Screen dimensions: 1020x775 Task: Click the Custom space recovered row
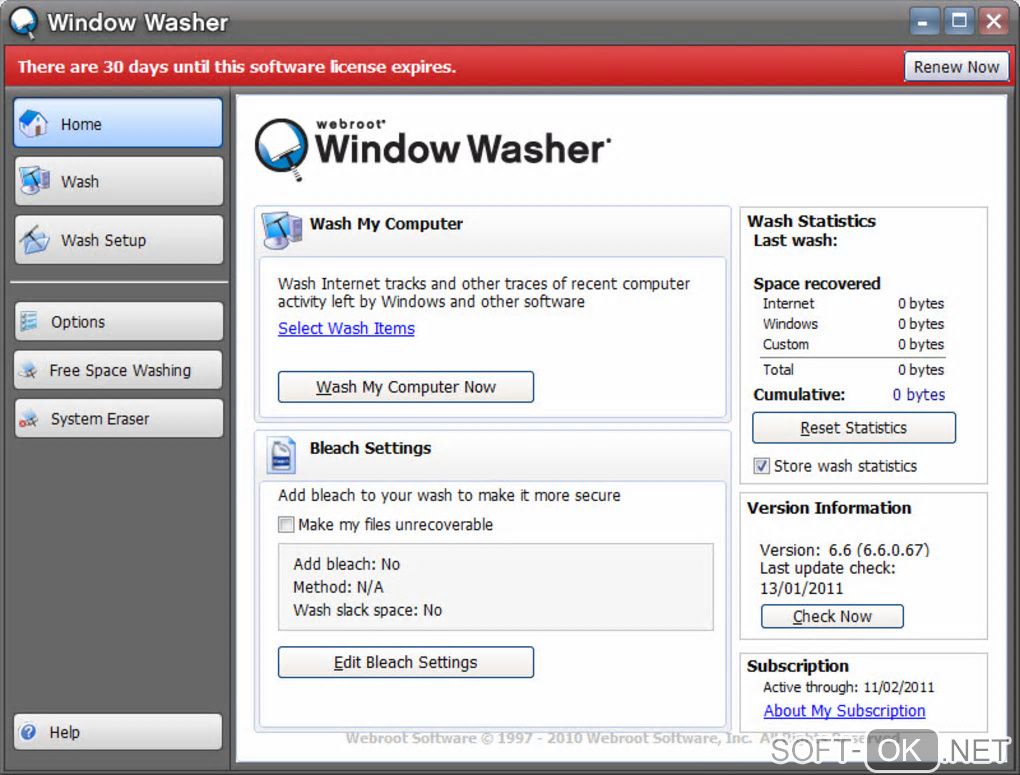(x=853, y=344)
